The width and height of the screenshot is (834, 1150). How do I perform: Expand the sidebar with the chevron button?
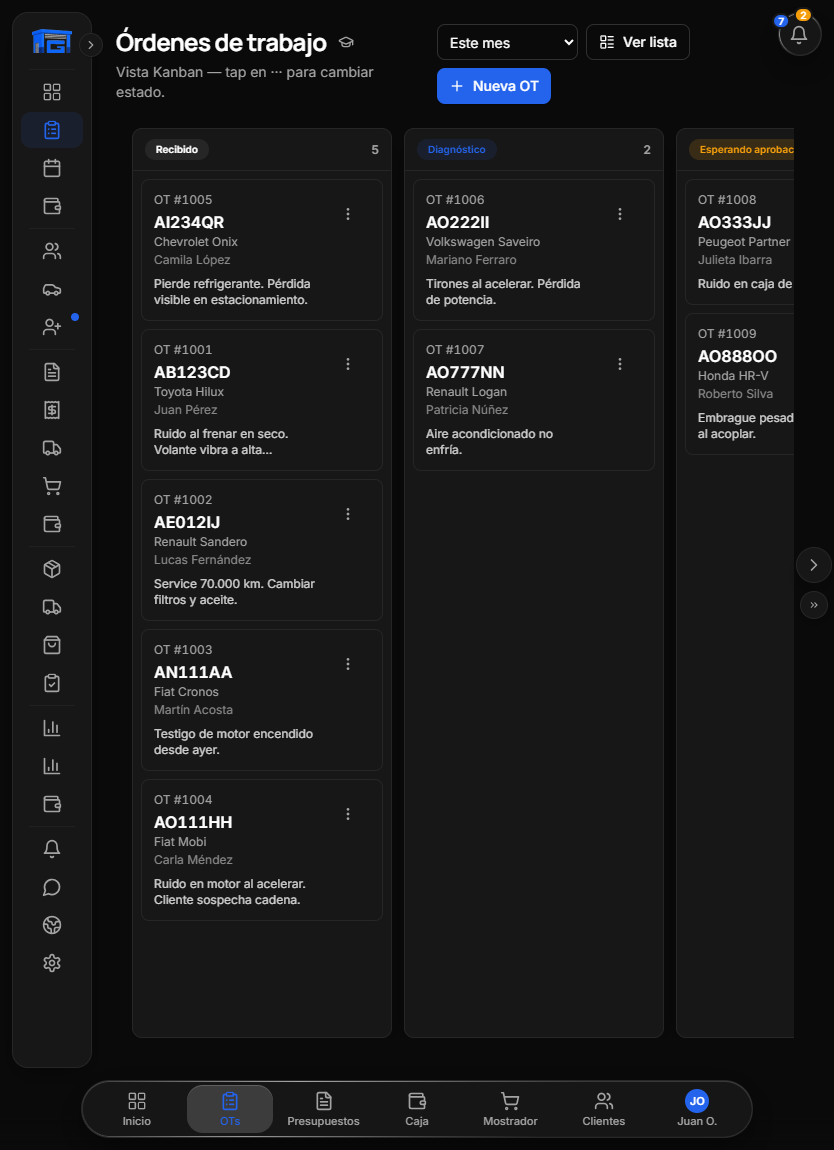coord(90,45)
